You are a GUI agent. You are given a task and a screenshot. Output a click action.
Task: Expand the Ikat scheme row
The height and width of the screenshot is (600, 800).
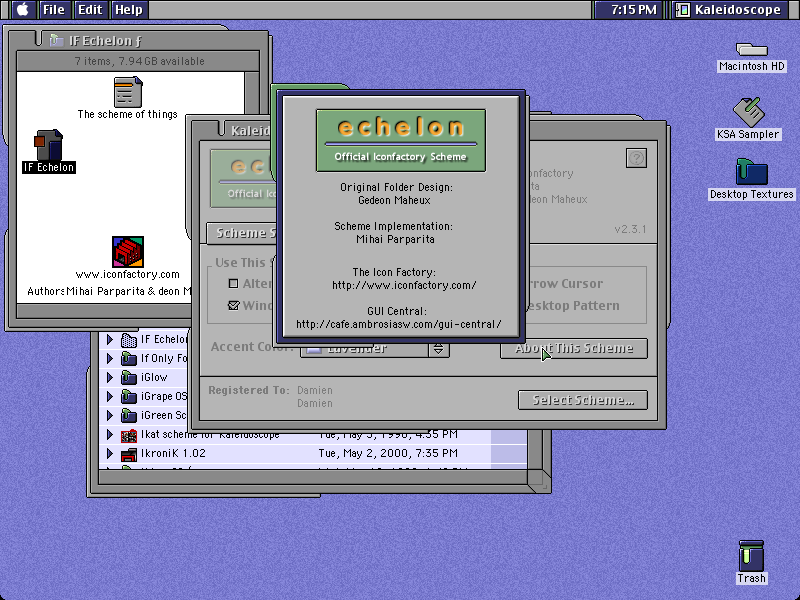pos(109,434)
